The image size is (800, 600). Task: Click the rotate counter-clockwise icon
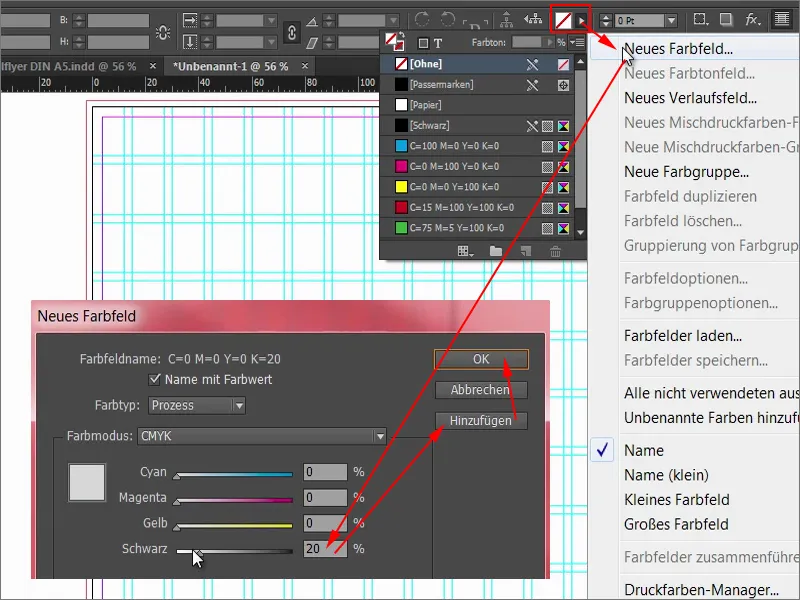pos(447,19)
